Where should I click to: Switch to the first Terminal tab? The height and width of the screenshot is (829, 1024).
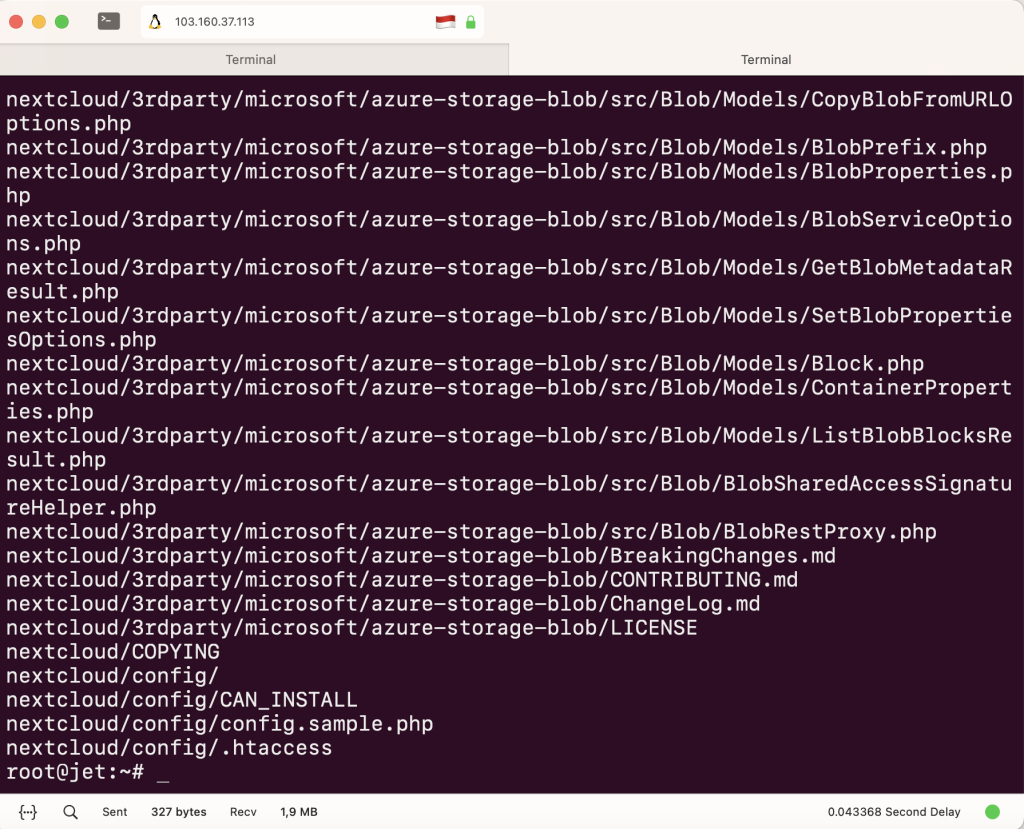(x=254, y=59)
